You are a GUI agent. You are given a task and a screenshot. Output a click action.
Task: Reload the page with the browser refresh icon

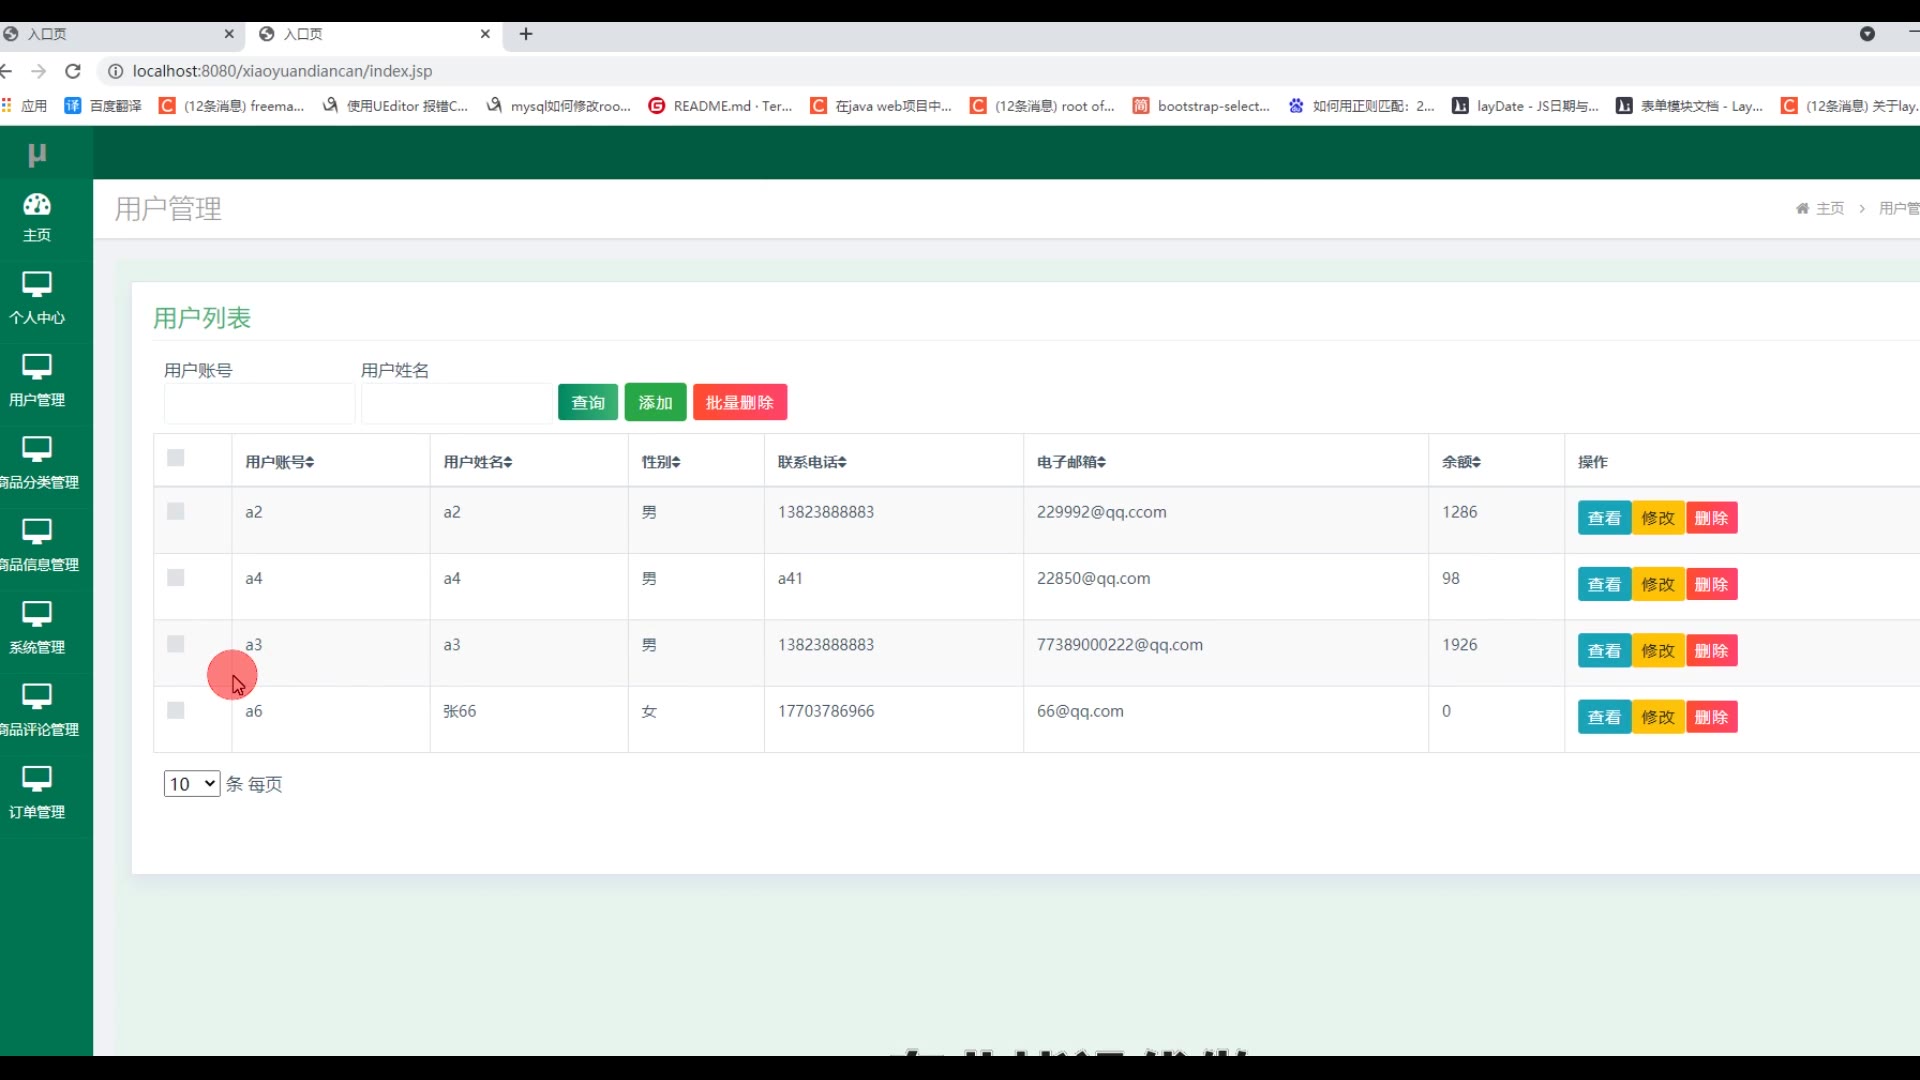pos(73,71)
